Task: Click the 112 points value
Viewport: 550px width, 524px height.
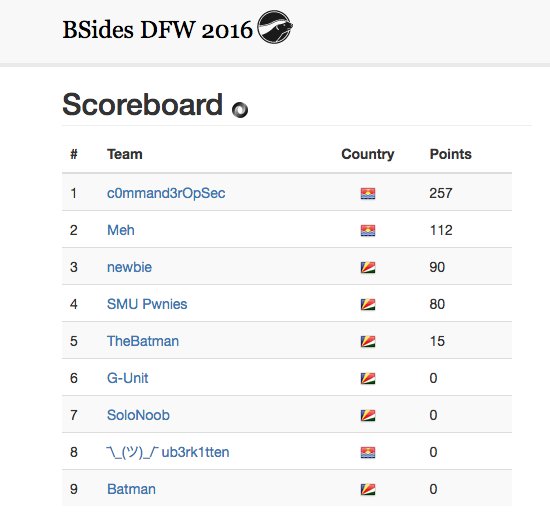Action: pyautogui.click(x=441, y=230)
